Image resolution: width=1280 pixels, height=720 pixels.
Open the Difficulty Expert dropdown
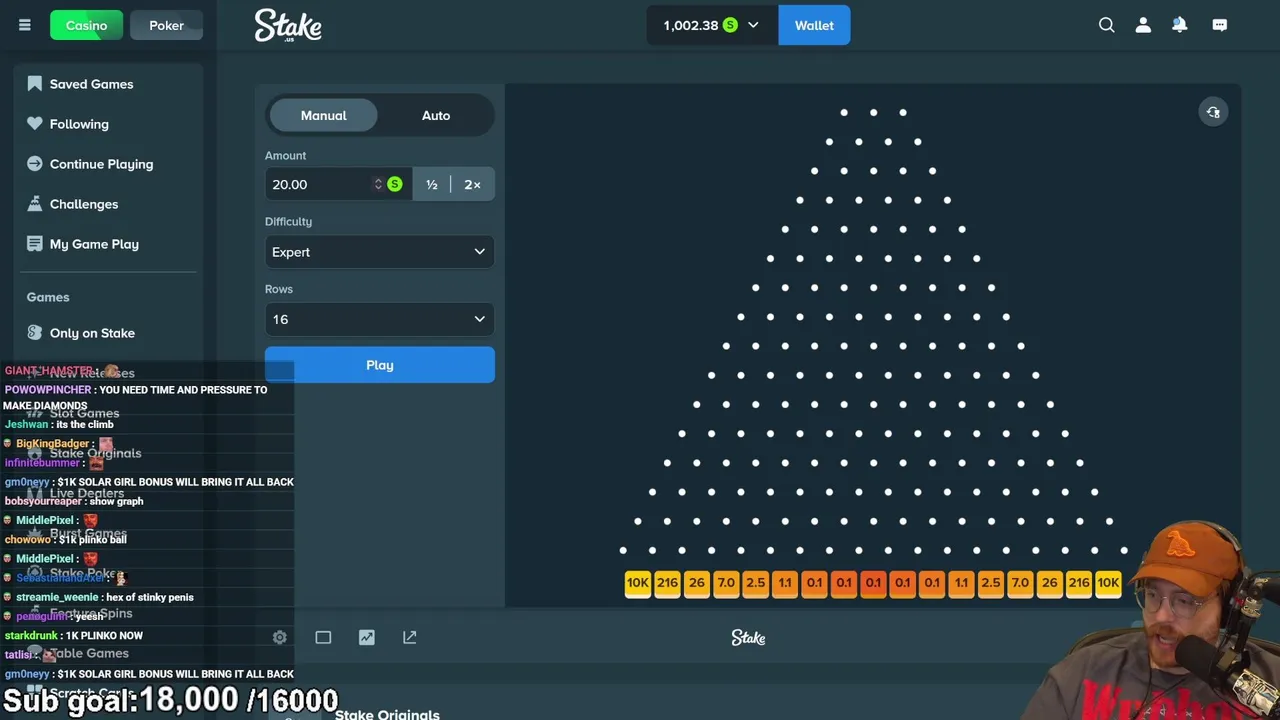380,252
